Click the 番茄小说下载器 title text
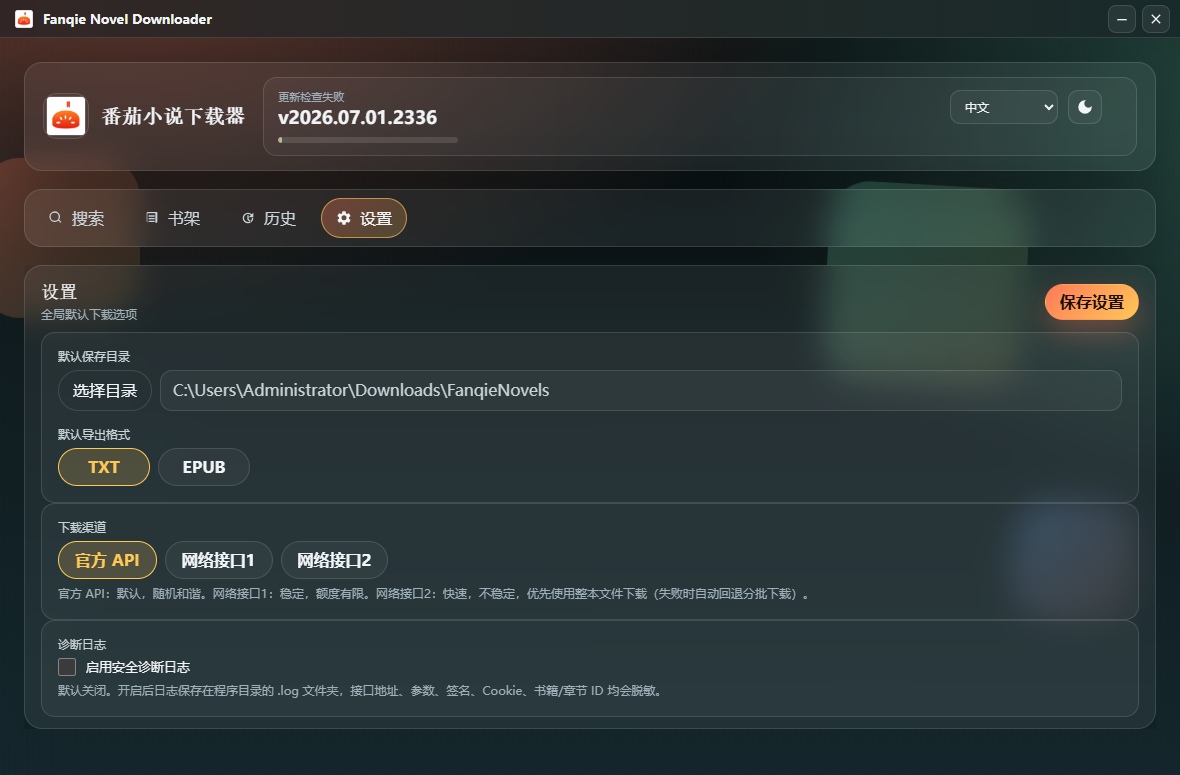Viewport: 1180px width, 775px height. 173,116
